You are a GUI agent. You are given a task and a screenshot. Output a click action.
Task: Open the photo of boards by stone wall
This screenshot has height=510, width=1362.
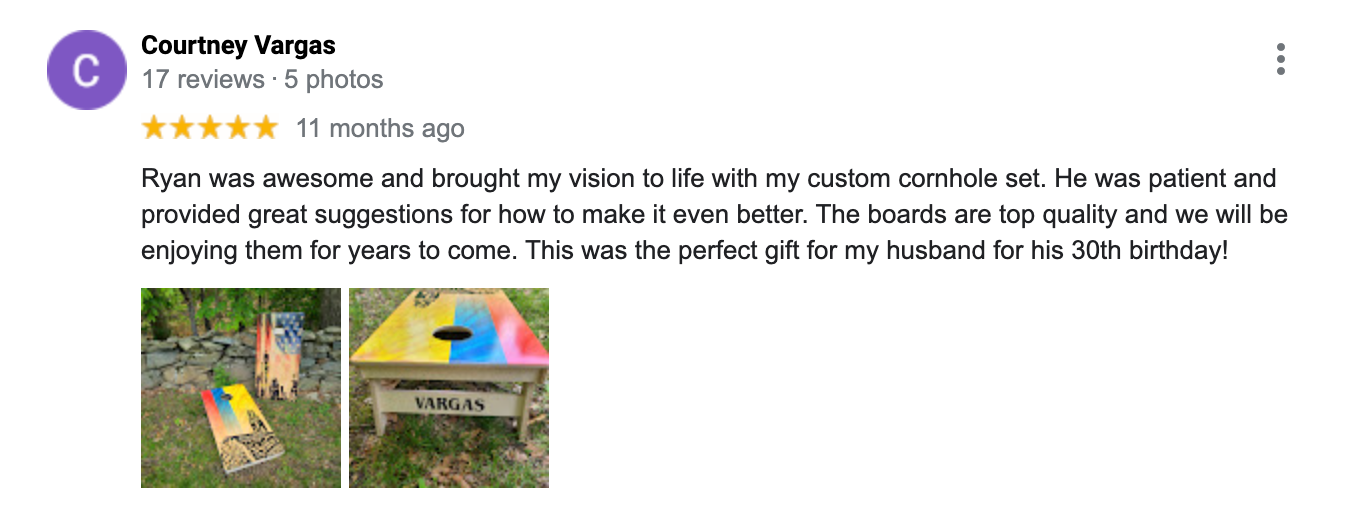(x=240, y=388)
